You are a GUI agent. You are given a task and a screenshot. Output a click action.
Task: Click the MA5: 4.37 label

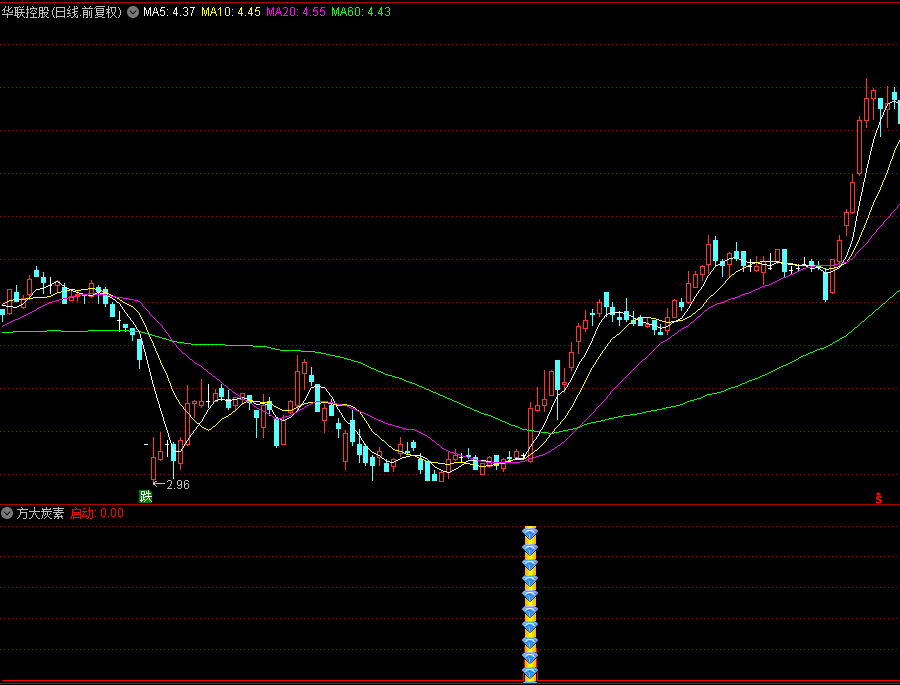pyautogui.click(x=169, y=12)
